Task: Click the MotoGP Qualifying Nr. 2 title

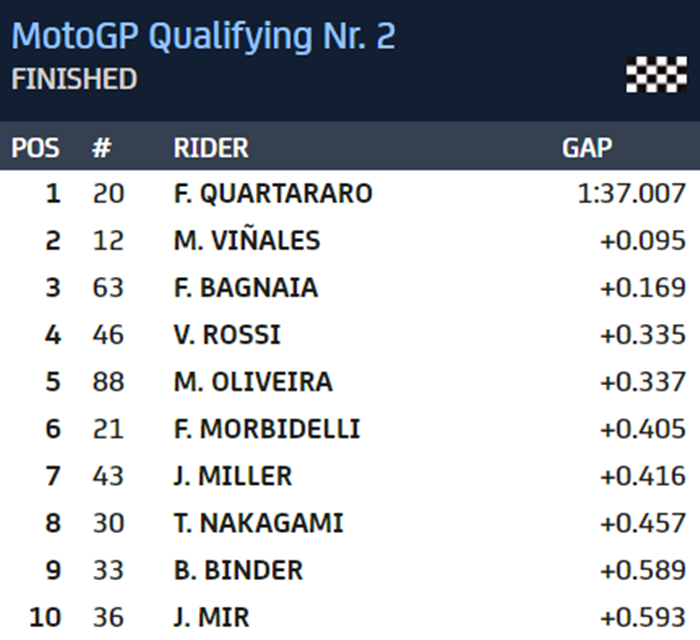Action: [x=203, y=36]
